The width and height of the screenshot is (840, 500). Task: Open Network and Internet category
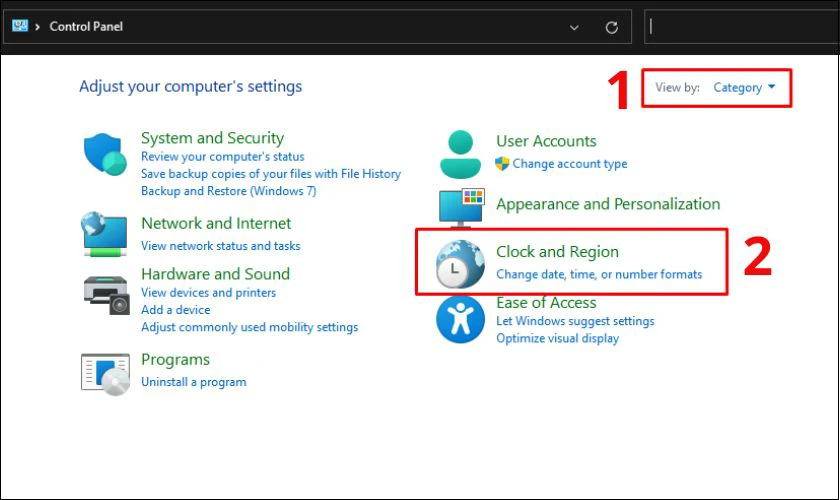216,223
